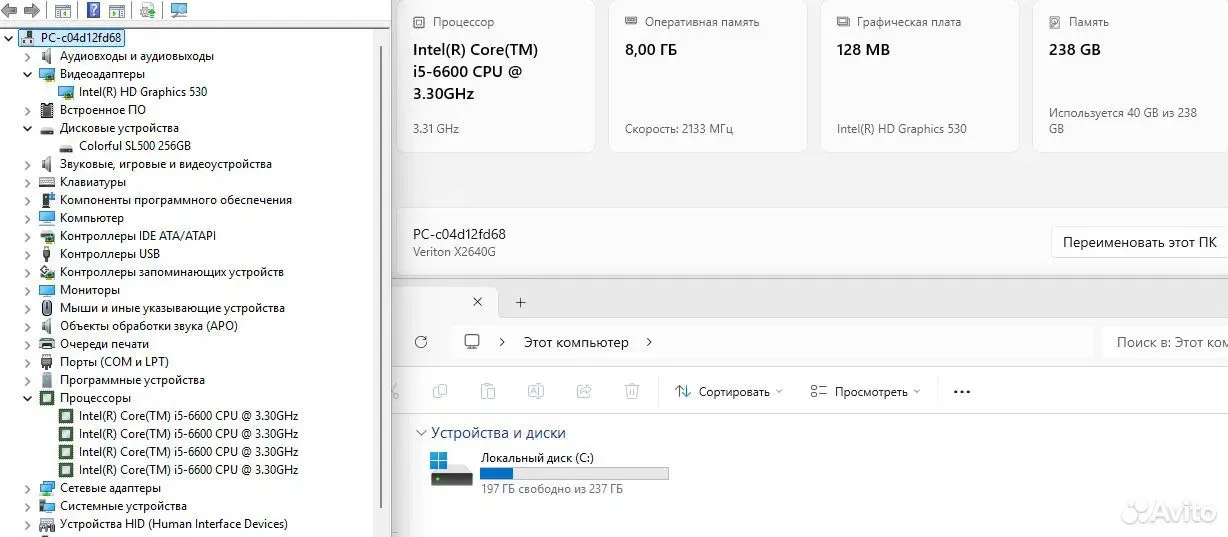Close the current Explorer tab
Screen dimensions: 1228x537
(x=477, y=301)
